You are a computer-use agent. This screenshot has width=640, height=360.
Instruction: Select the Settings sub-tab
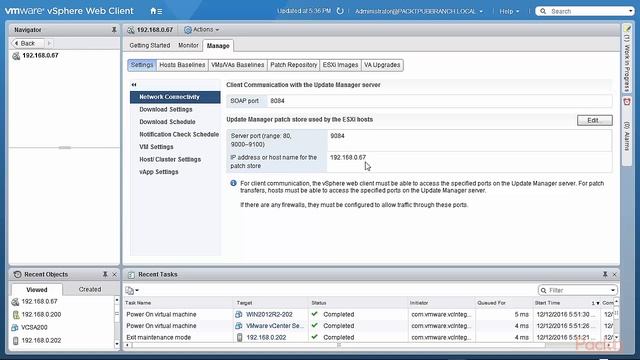pos(142,65)
